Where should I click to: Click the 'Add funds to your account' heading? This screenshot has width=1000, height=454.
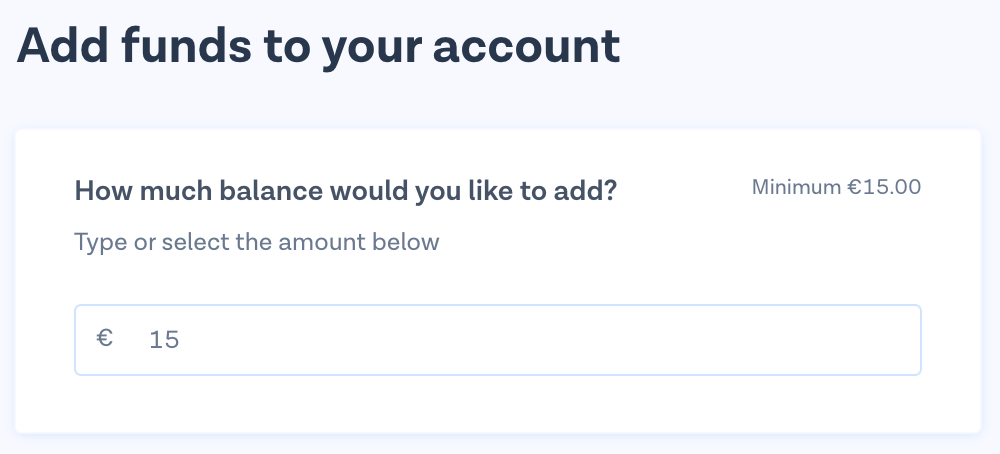(x=319, y=47)
